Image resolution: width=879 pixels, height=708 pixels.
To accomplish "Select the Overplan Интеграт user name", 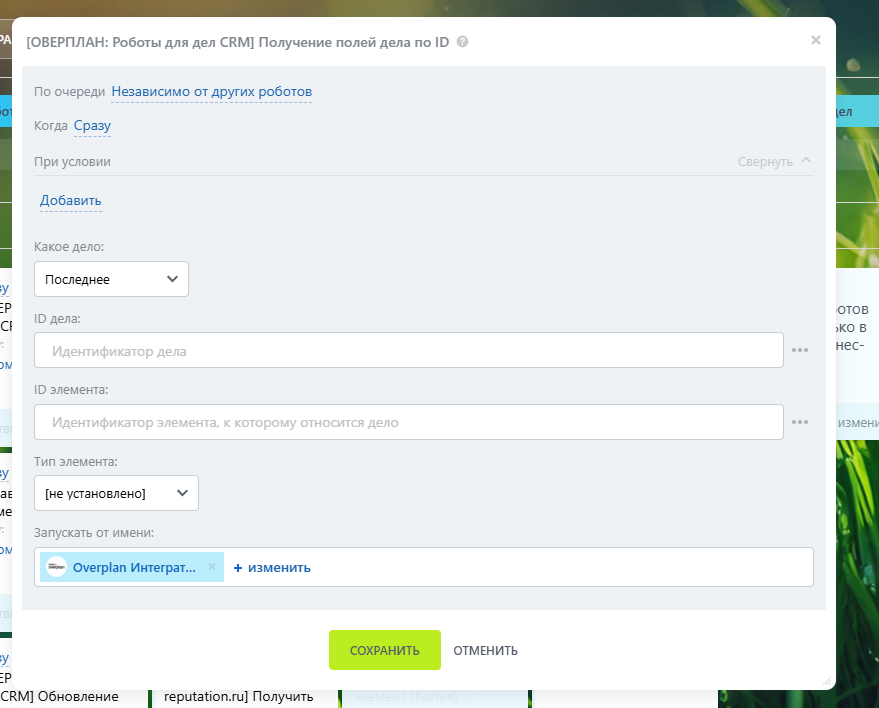I will click(x=134, y=567).
